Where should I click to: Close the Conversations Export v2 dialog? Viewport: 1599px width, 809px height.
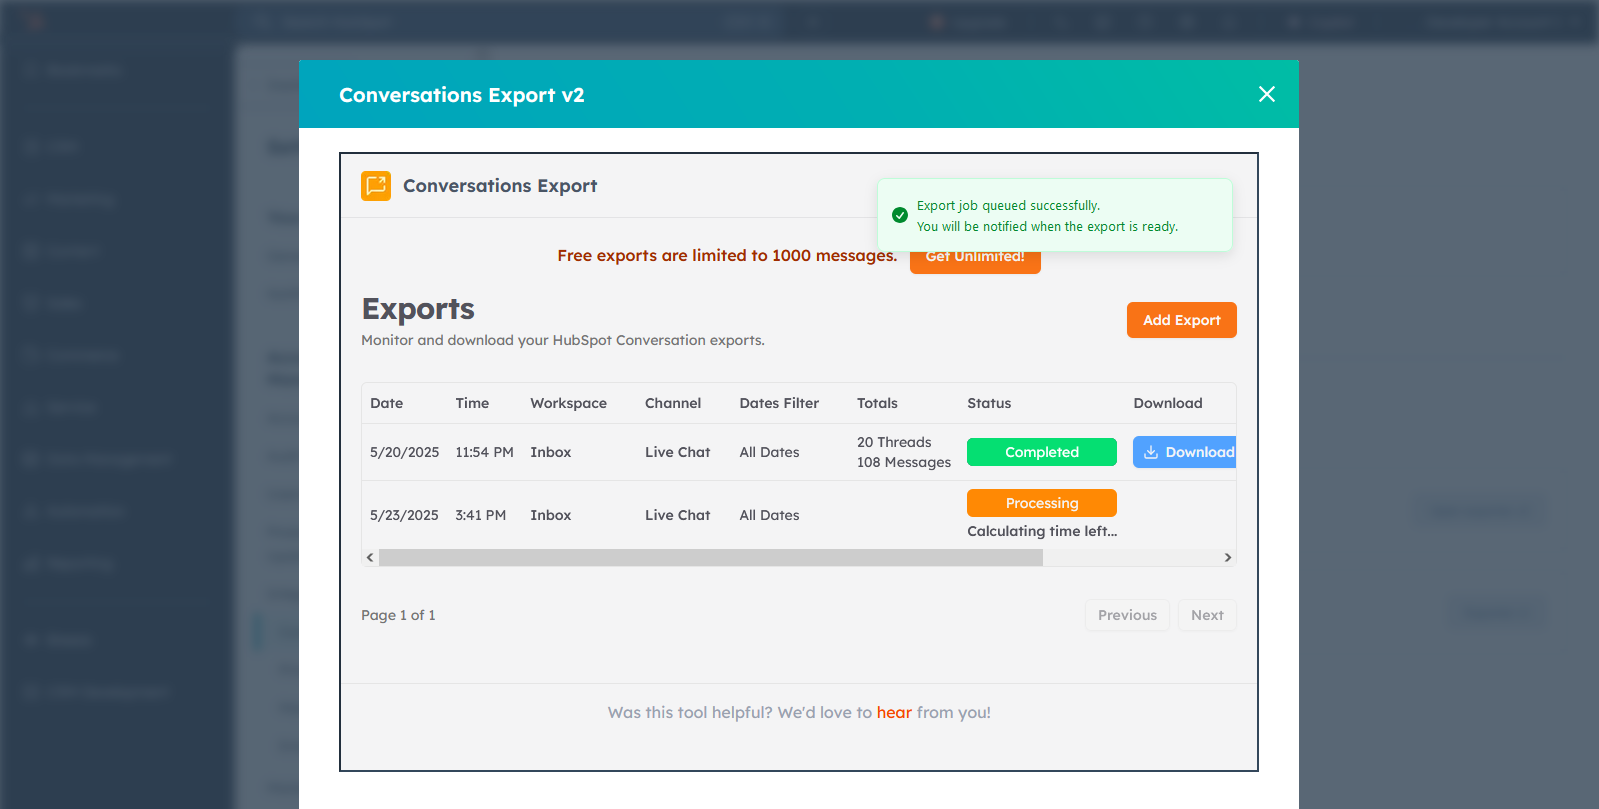pyautogui.click(x=1267, y=94)
